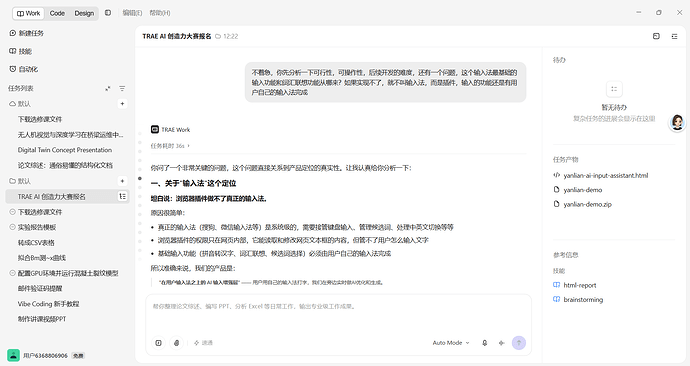Viewport: 690px width, 366px height.
Task: Switch to the Work mode tab
Action: pos(28,13)
